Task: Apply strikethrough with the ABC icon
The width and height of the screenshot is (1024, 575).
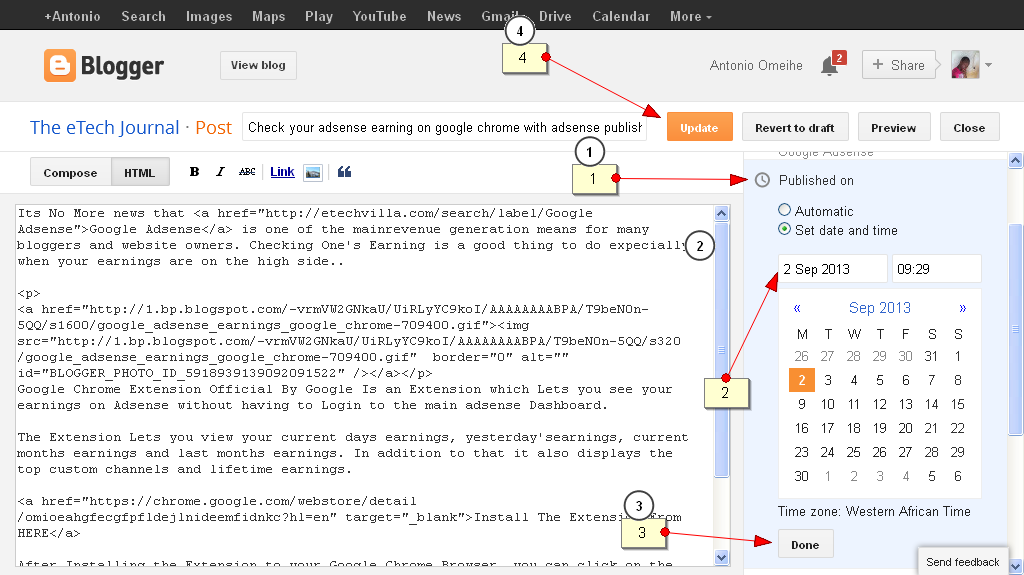Action: pyautogui.click(x=247, y=172)
